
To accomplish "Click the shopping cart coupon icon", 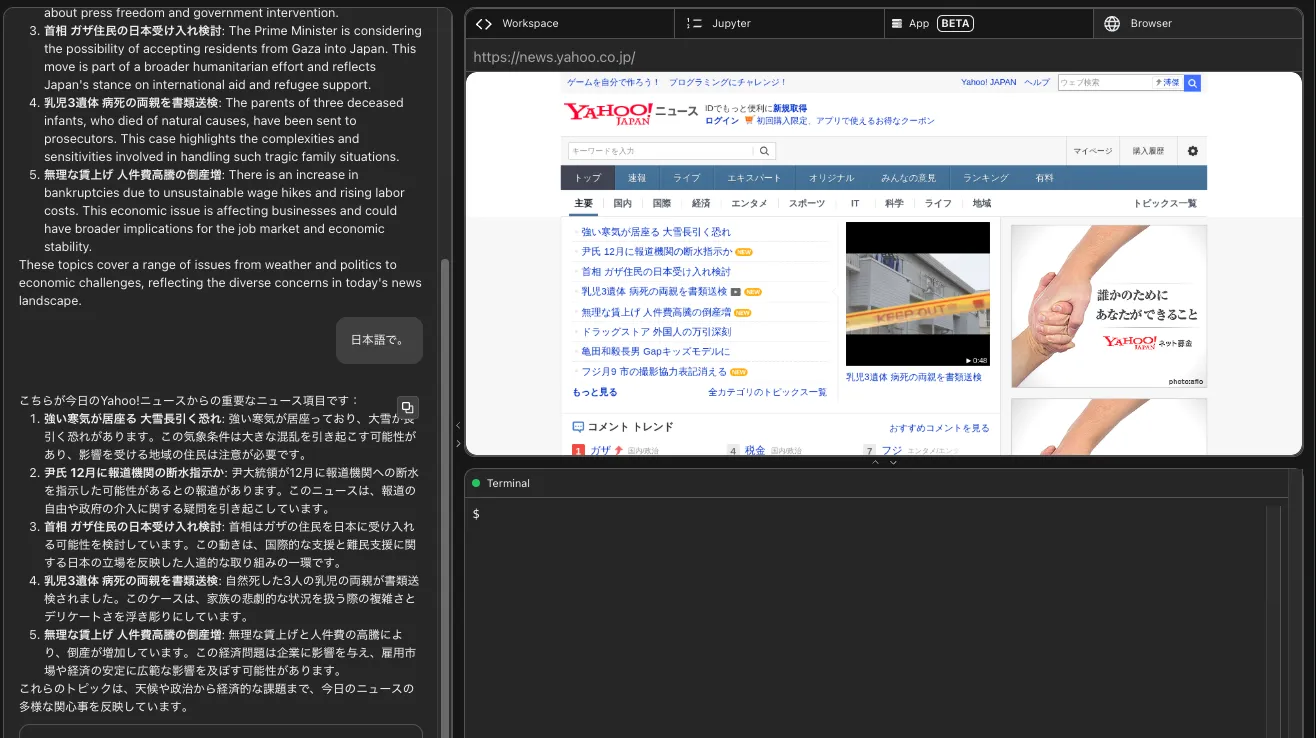I will 749,121.
